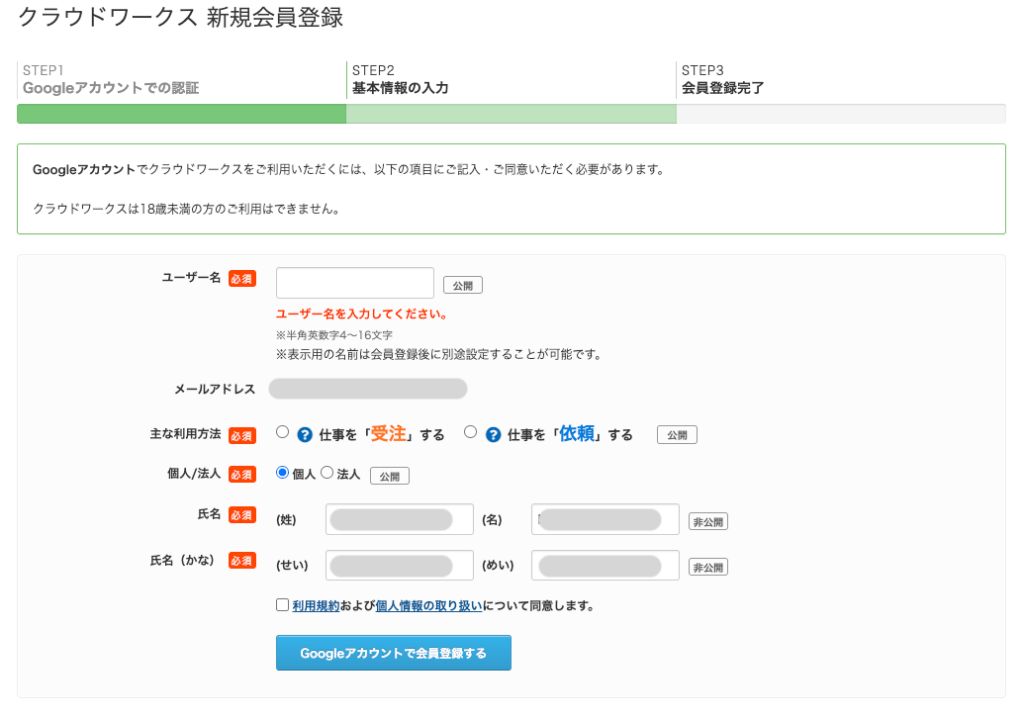Click 公開 badge beside 主な利用方法
Viewport: 1024px width, 718px height.
point(677,435)
